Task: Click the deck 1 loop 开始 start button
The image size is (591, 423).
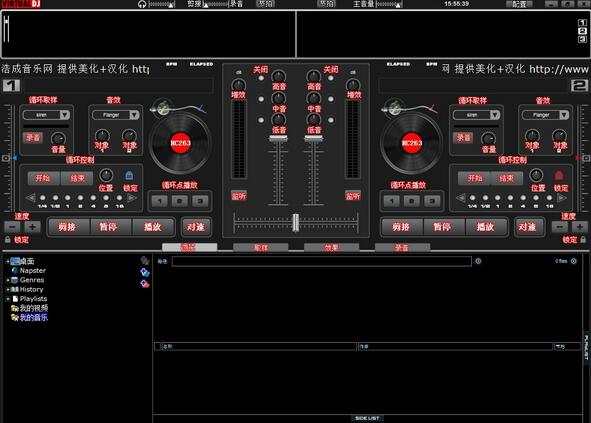Action: pyautogui.click(x=43, y=178)
